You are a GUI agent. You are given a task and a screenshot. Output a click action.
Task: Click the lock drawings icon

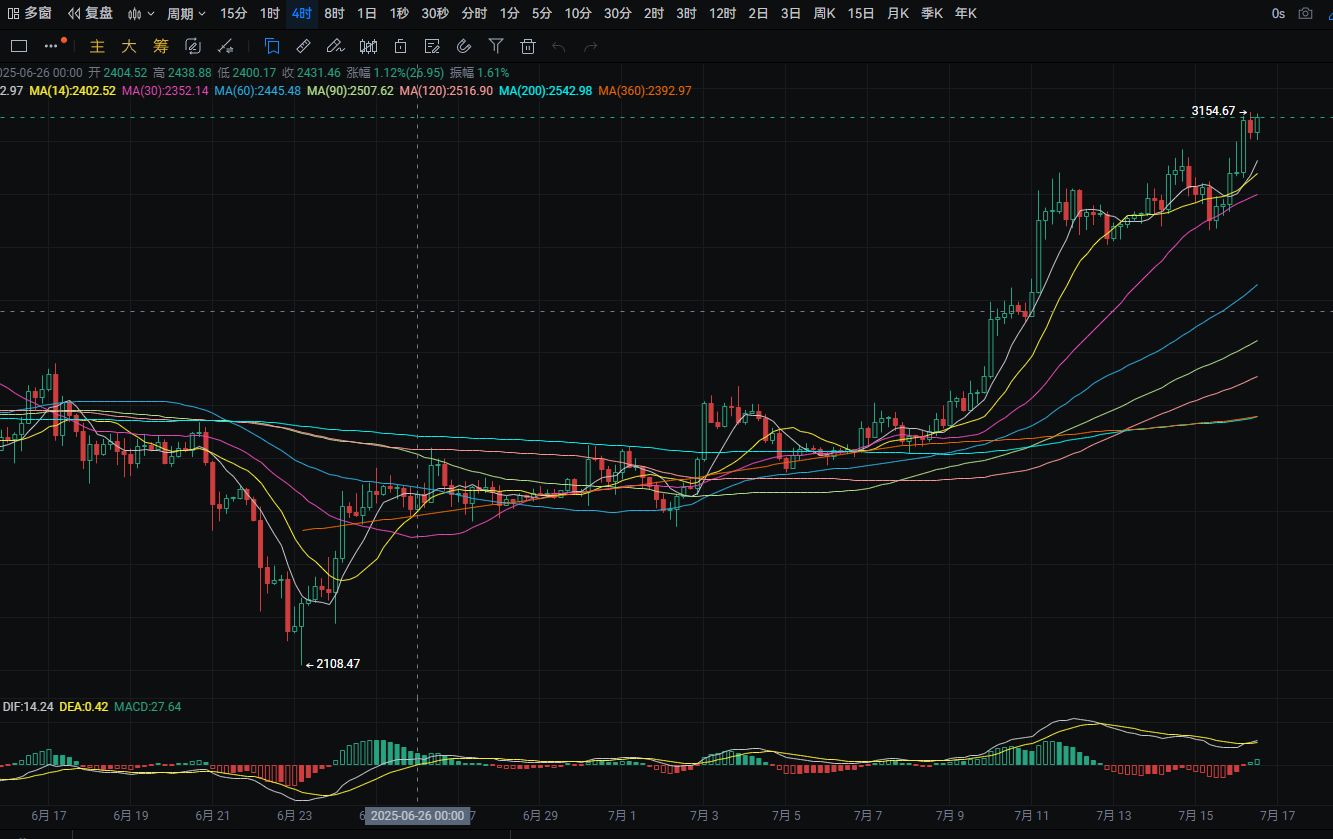pyautogui.click(x=400, y=46)
